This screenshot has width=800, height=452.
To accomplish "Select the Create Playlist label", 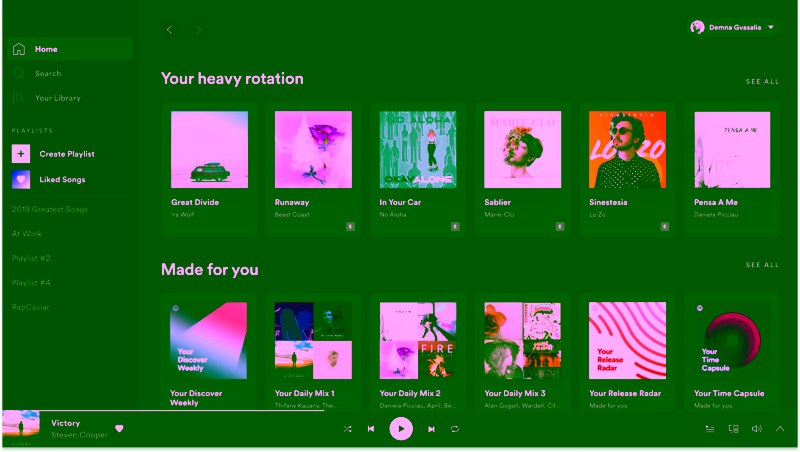I will coord(67,154).
